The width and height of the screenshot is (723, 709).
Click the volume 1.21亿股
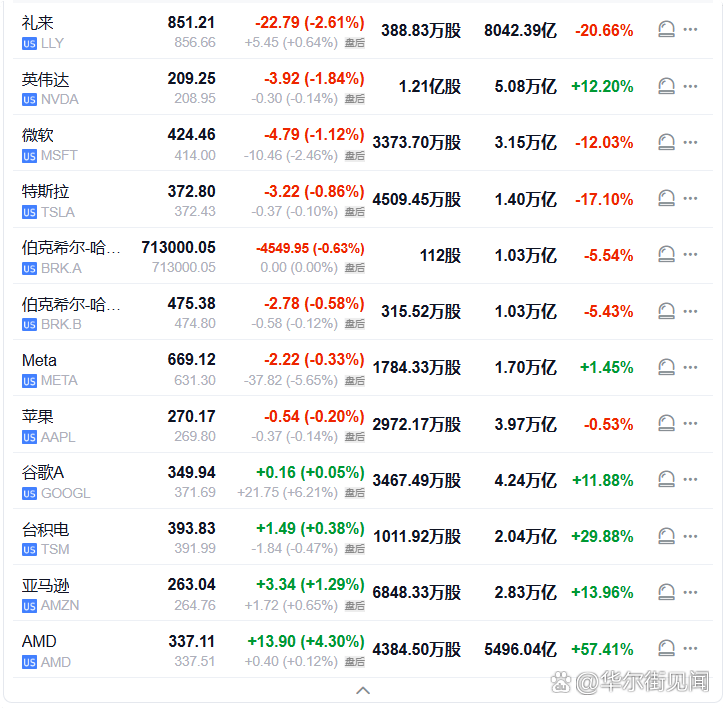point(430,87)
